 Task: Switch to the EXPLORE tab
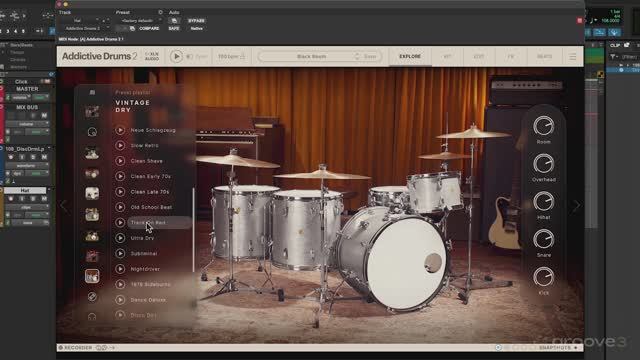tap(410, 56)
